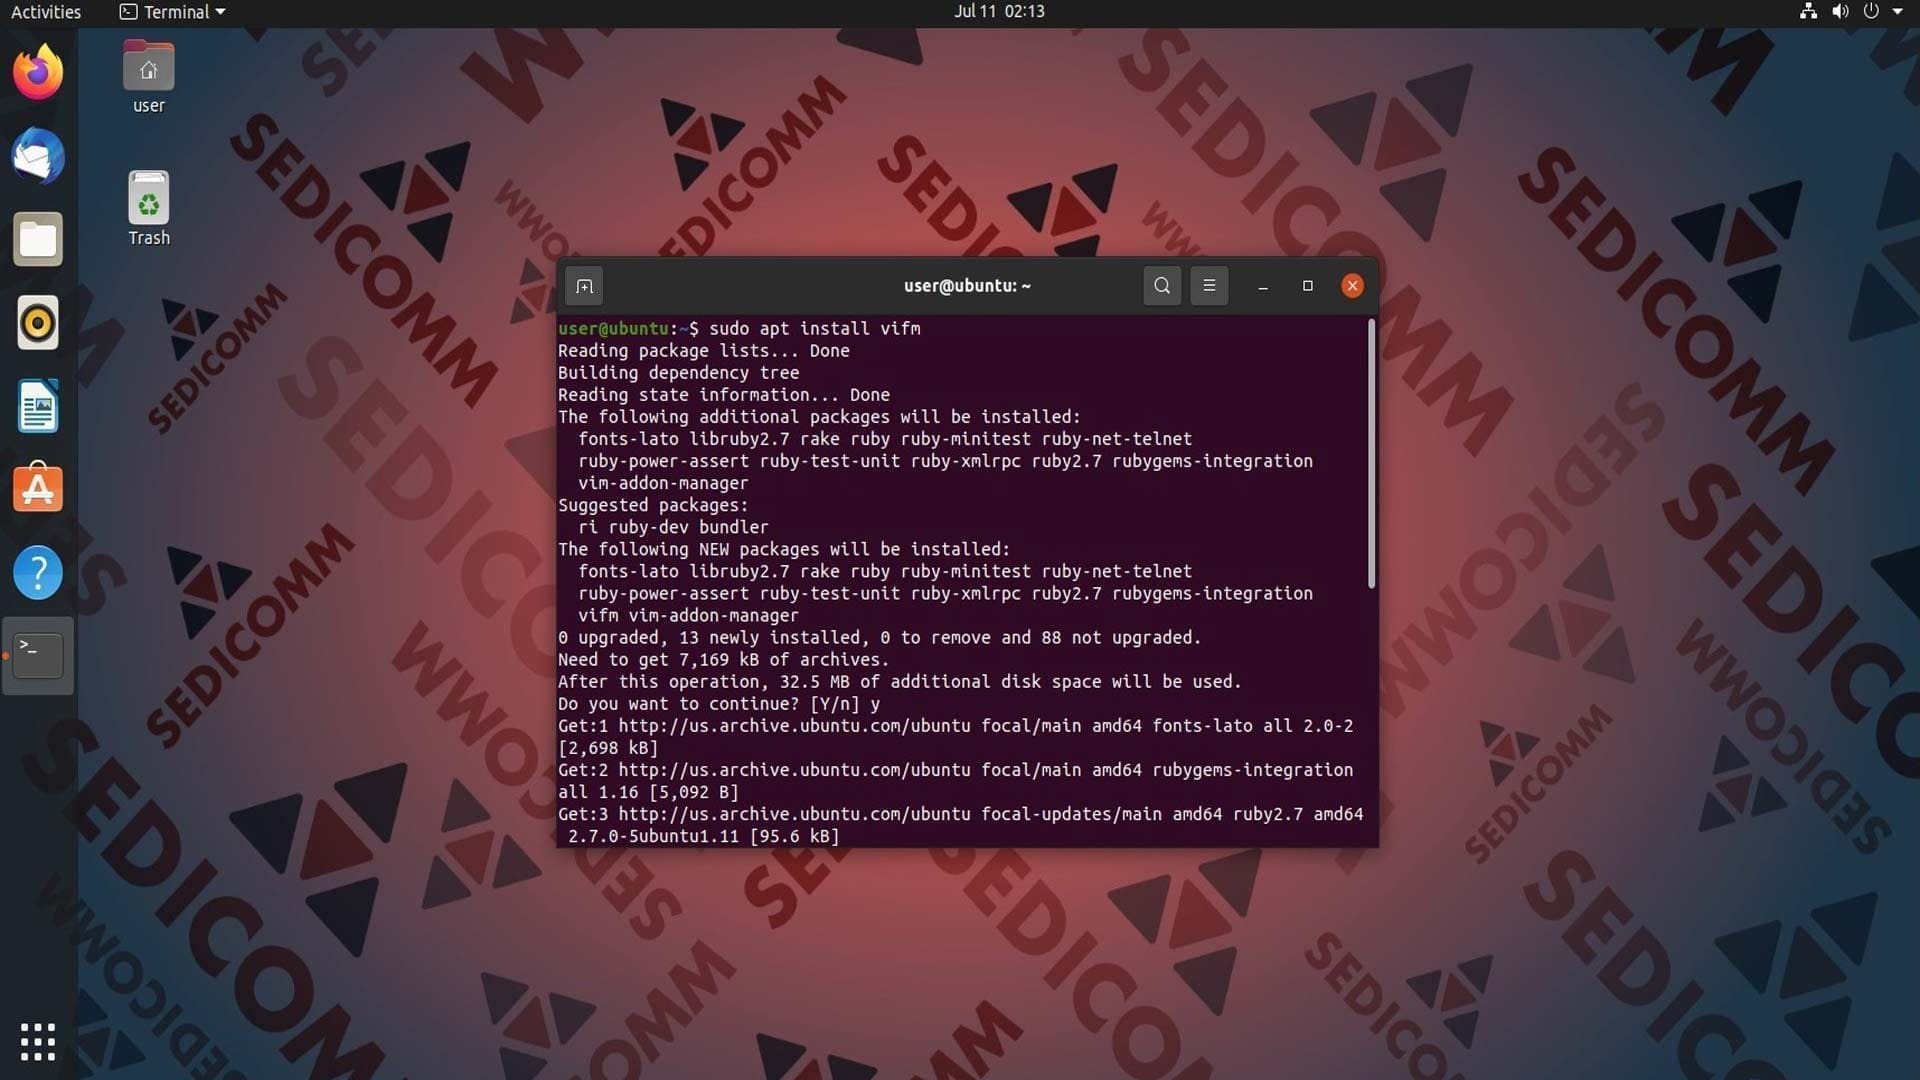Expand the Terminal app menu
Viewport: 1920px width, 1080px height.
[173, 12]
